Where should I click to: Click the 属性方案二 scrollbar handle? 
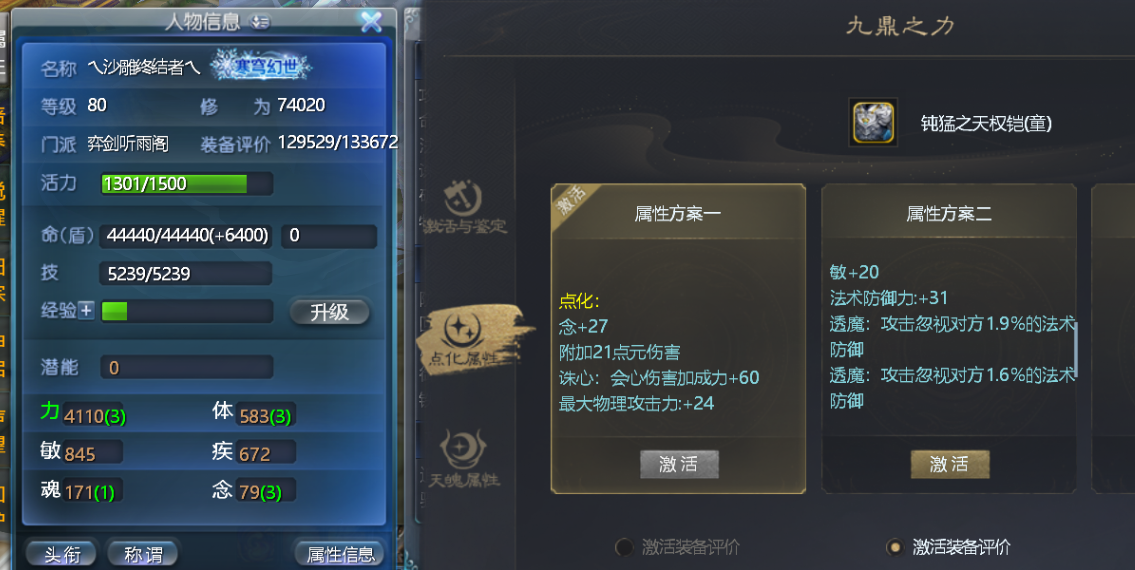pos(1076,350)
